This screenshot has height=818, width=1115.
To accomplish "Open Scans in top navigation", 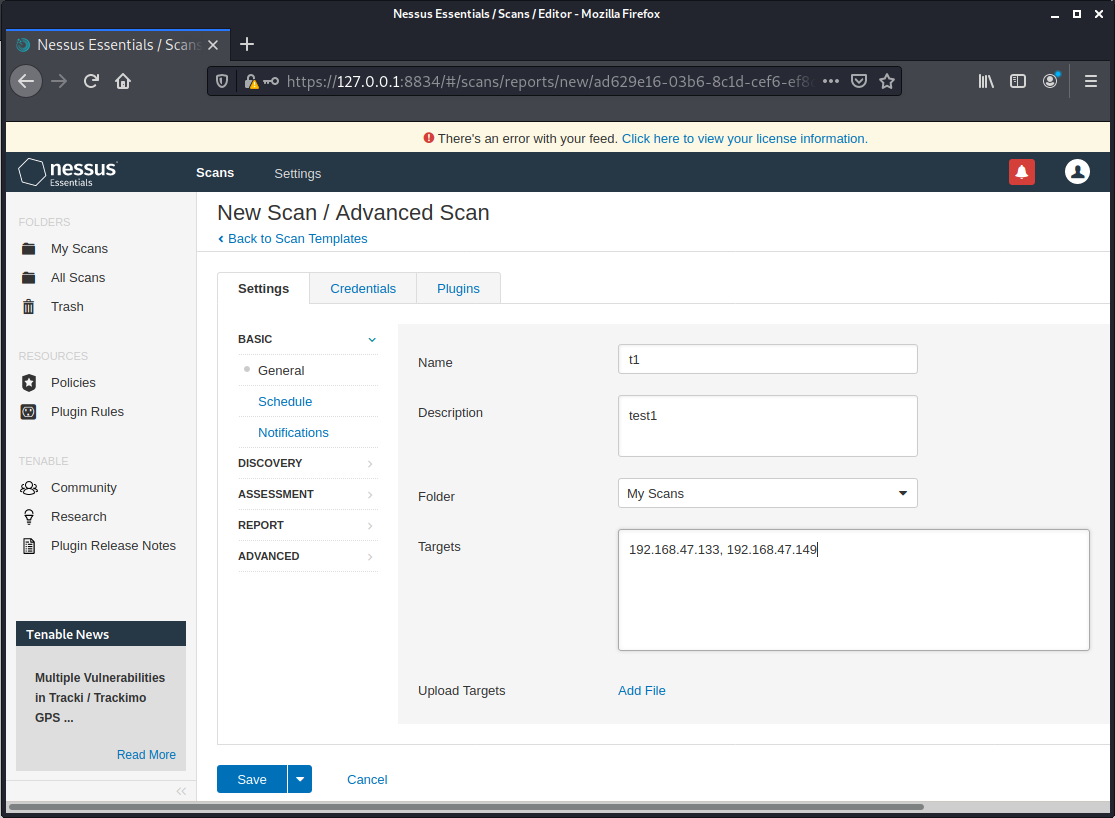I will 215,173.
